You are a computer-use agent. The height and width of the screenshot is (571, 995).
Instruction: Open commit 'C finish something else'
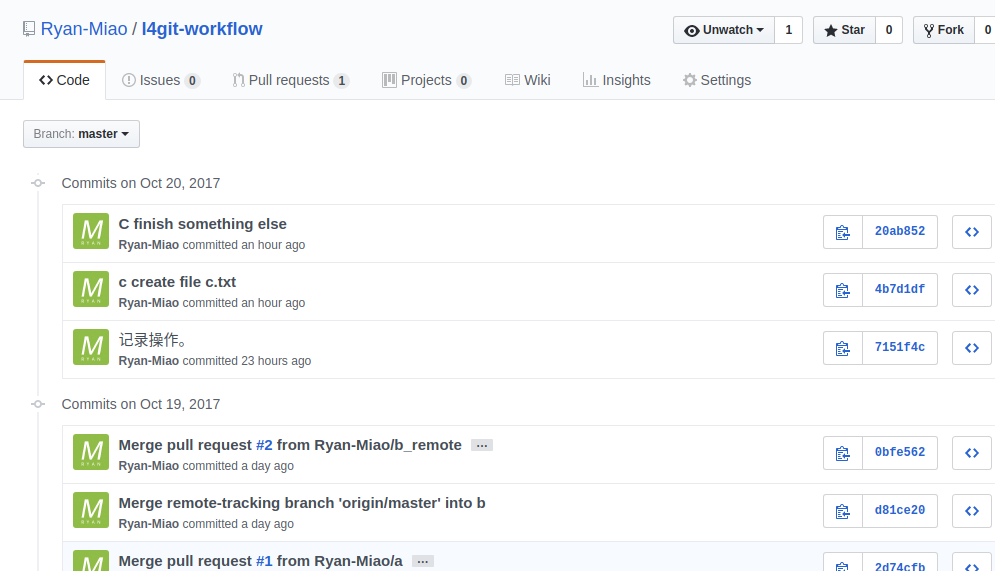point(202,224)
